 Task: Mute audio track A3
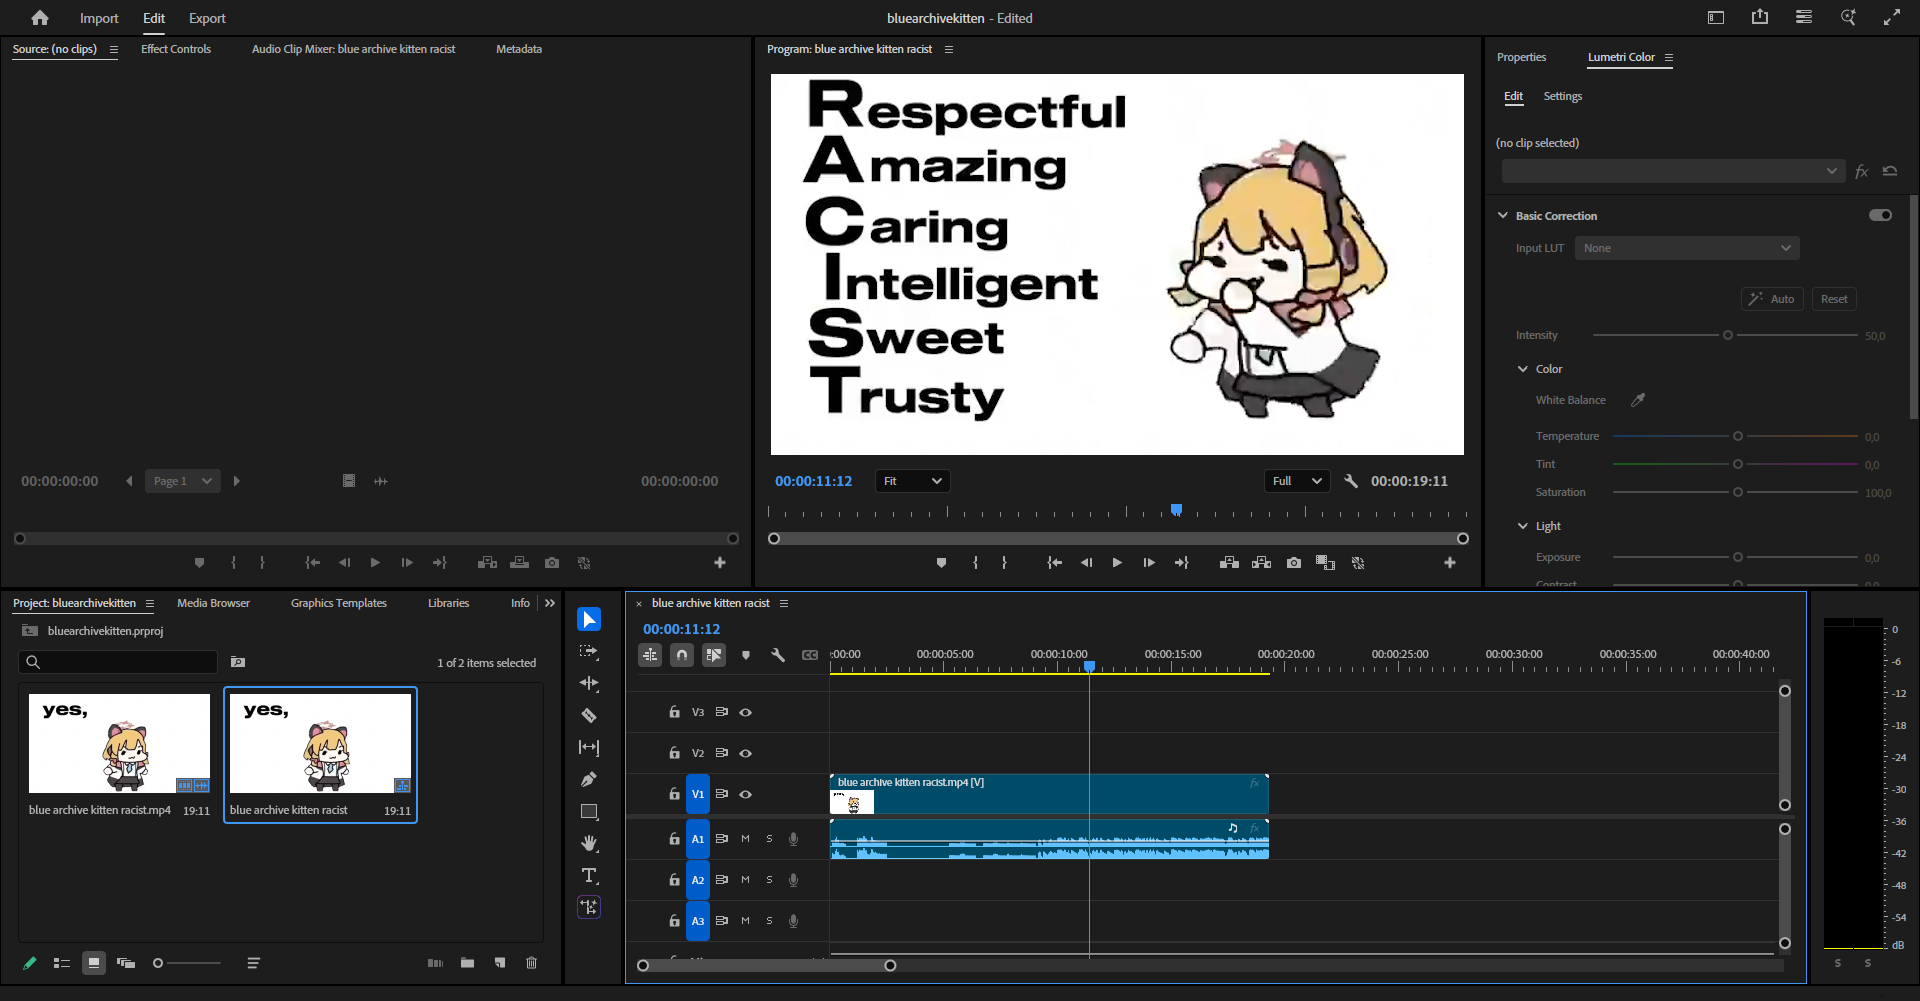point(745,921)
